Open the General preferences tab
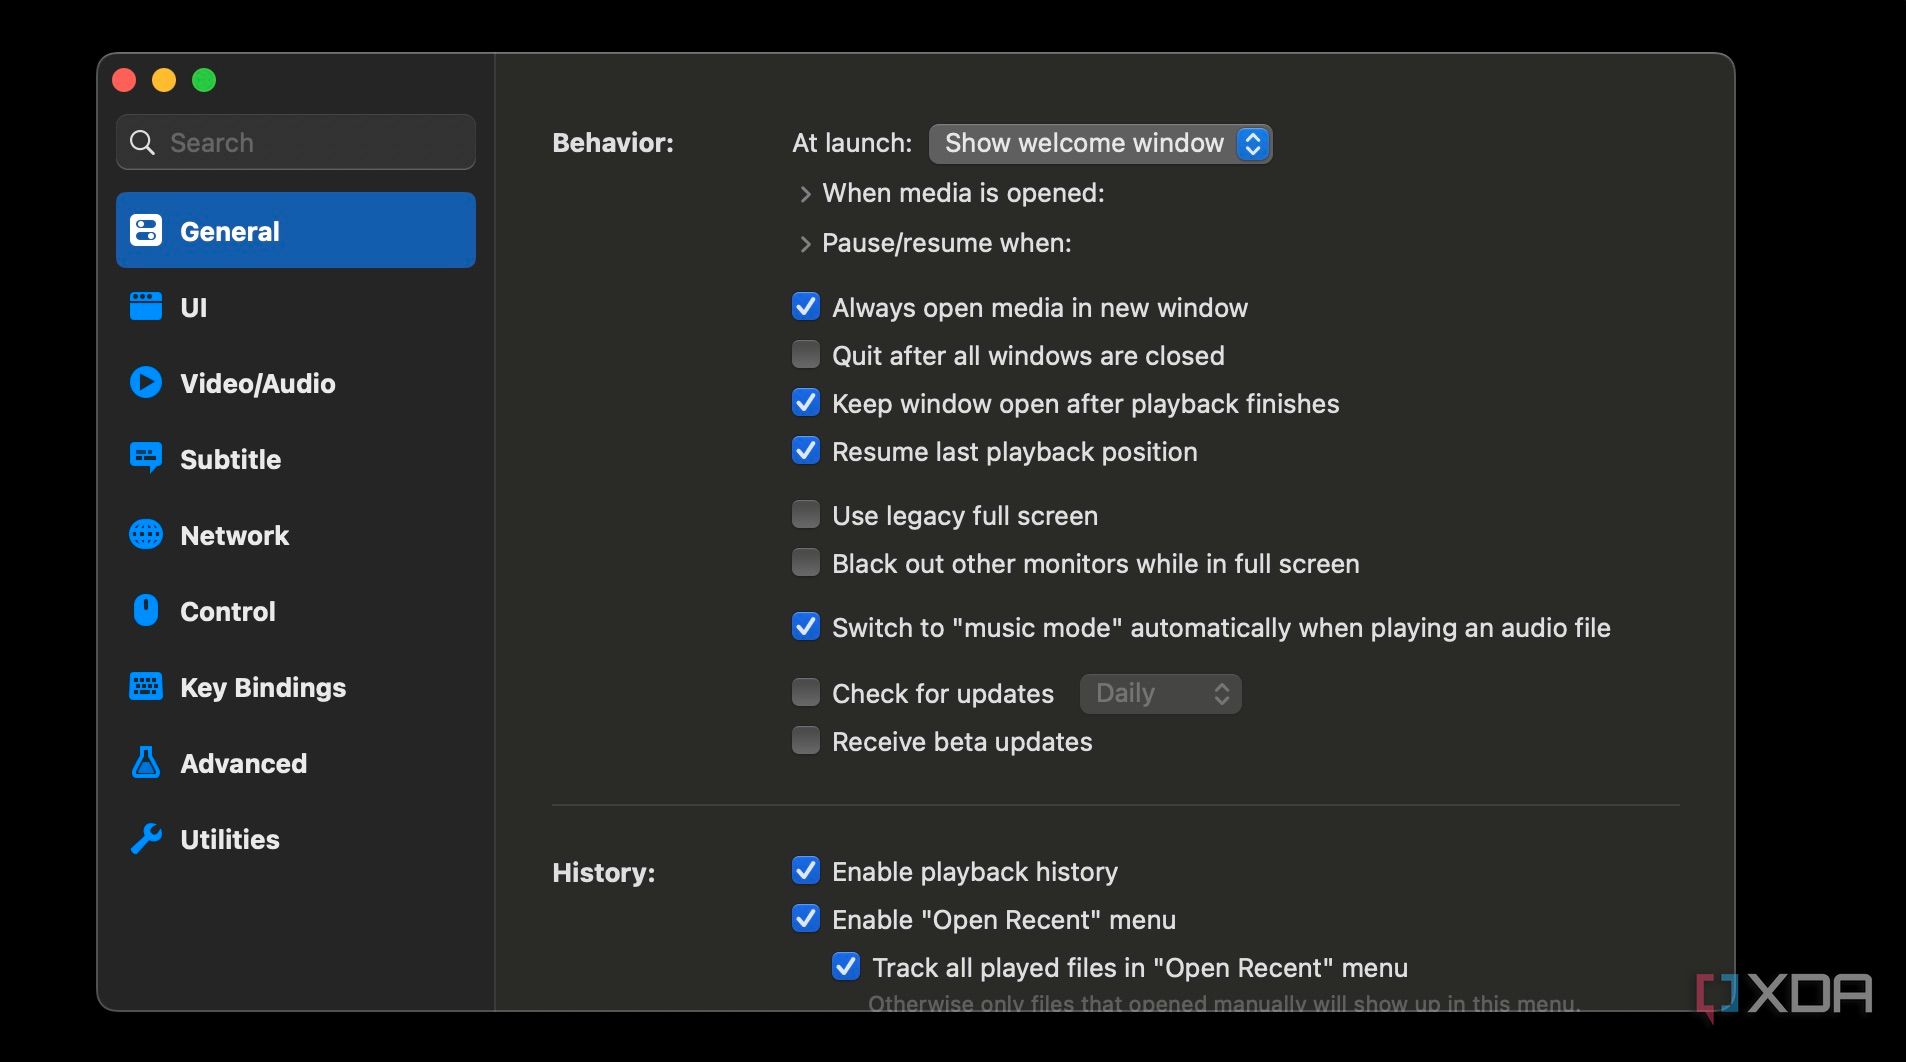 (296, 230)
